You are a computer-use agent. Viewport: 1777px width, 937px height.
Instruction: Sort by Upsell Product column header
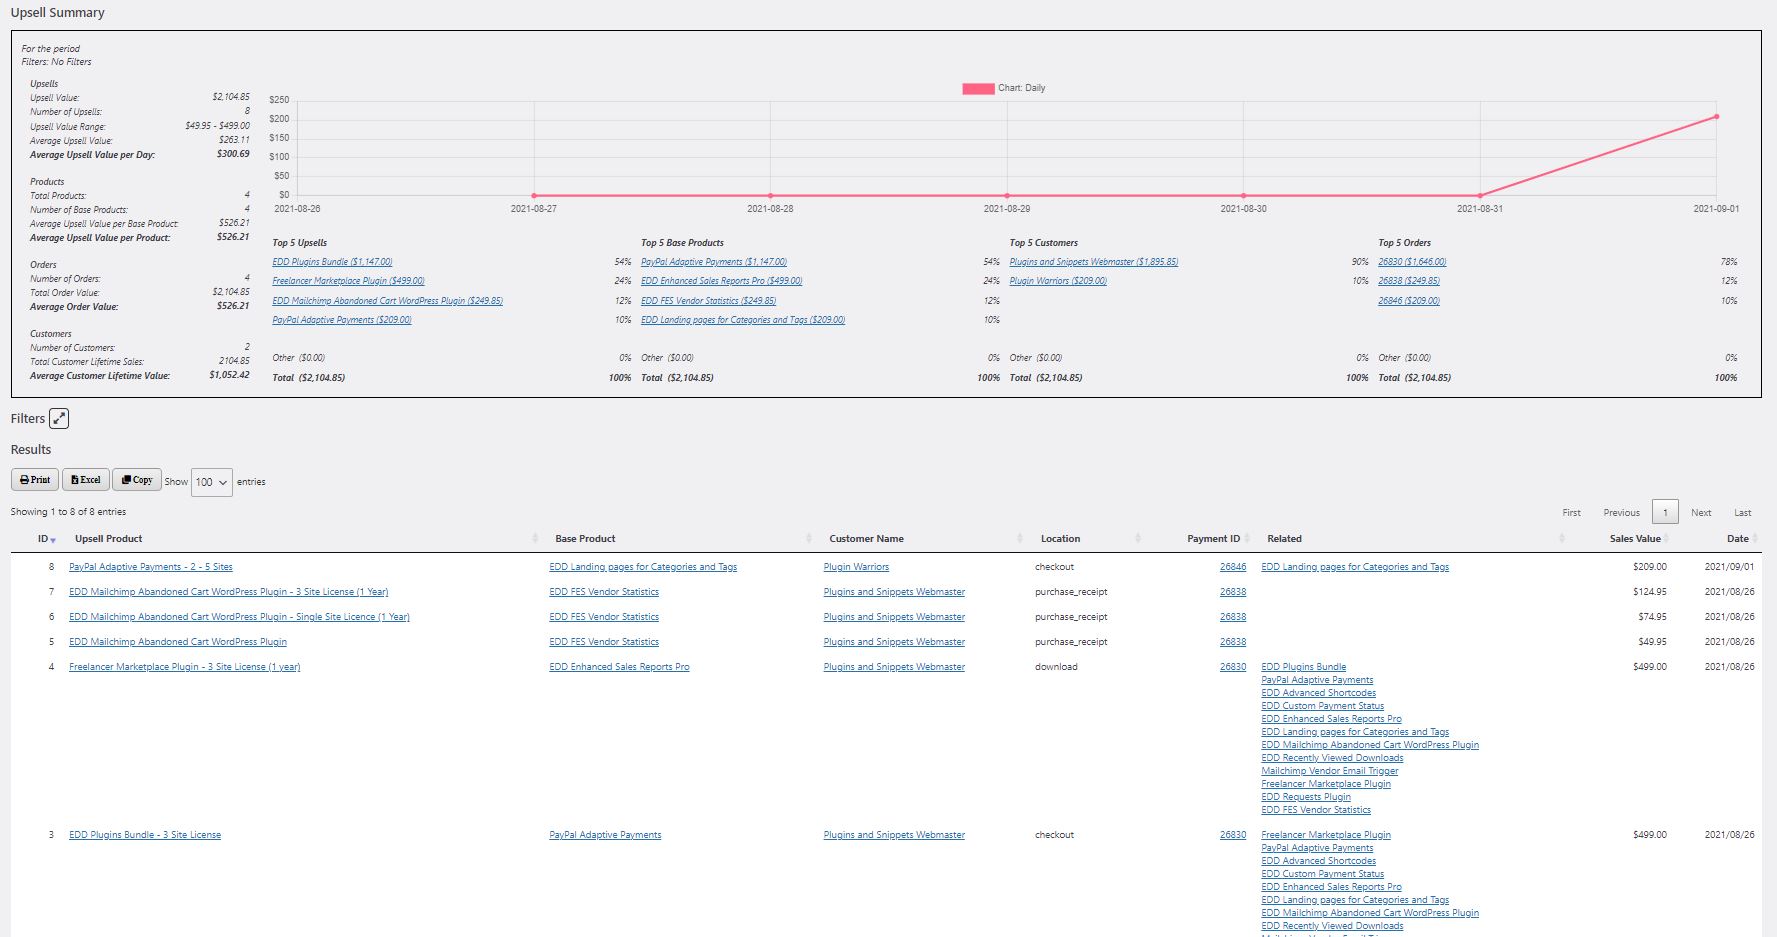pos(109,539)
